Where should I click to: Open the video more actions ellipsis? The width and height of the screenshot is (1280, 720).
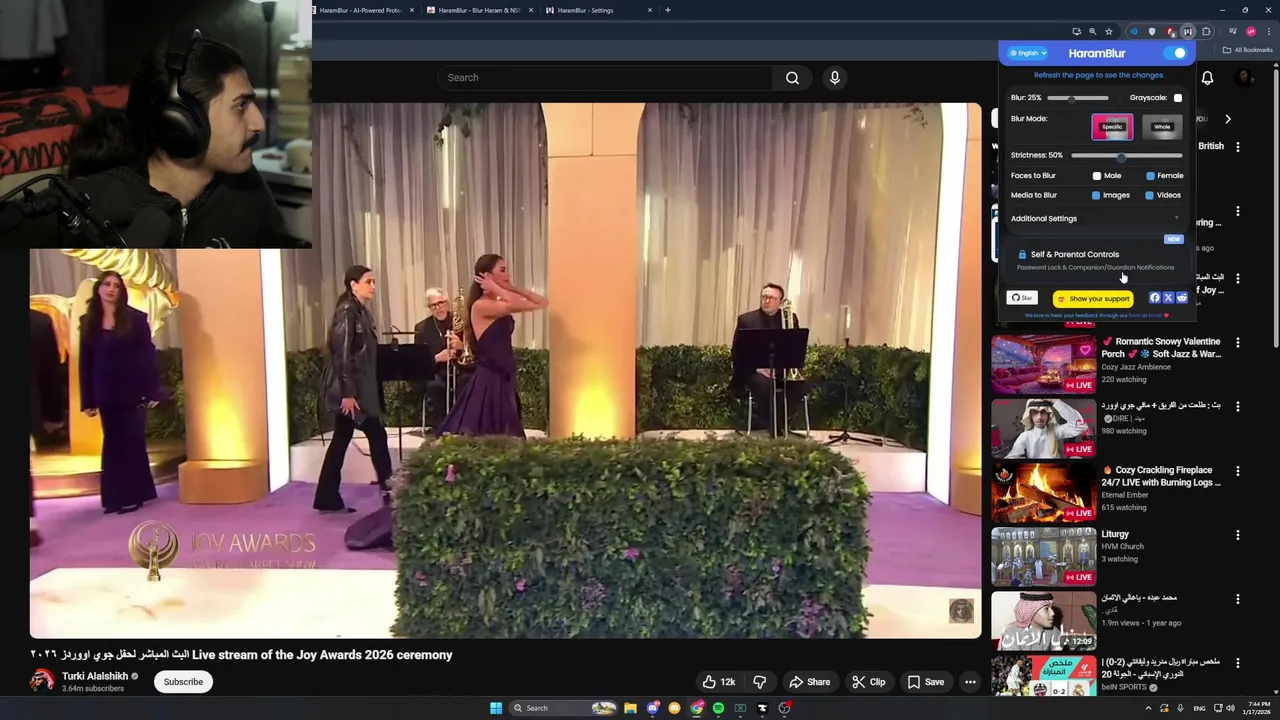point(970,682)
